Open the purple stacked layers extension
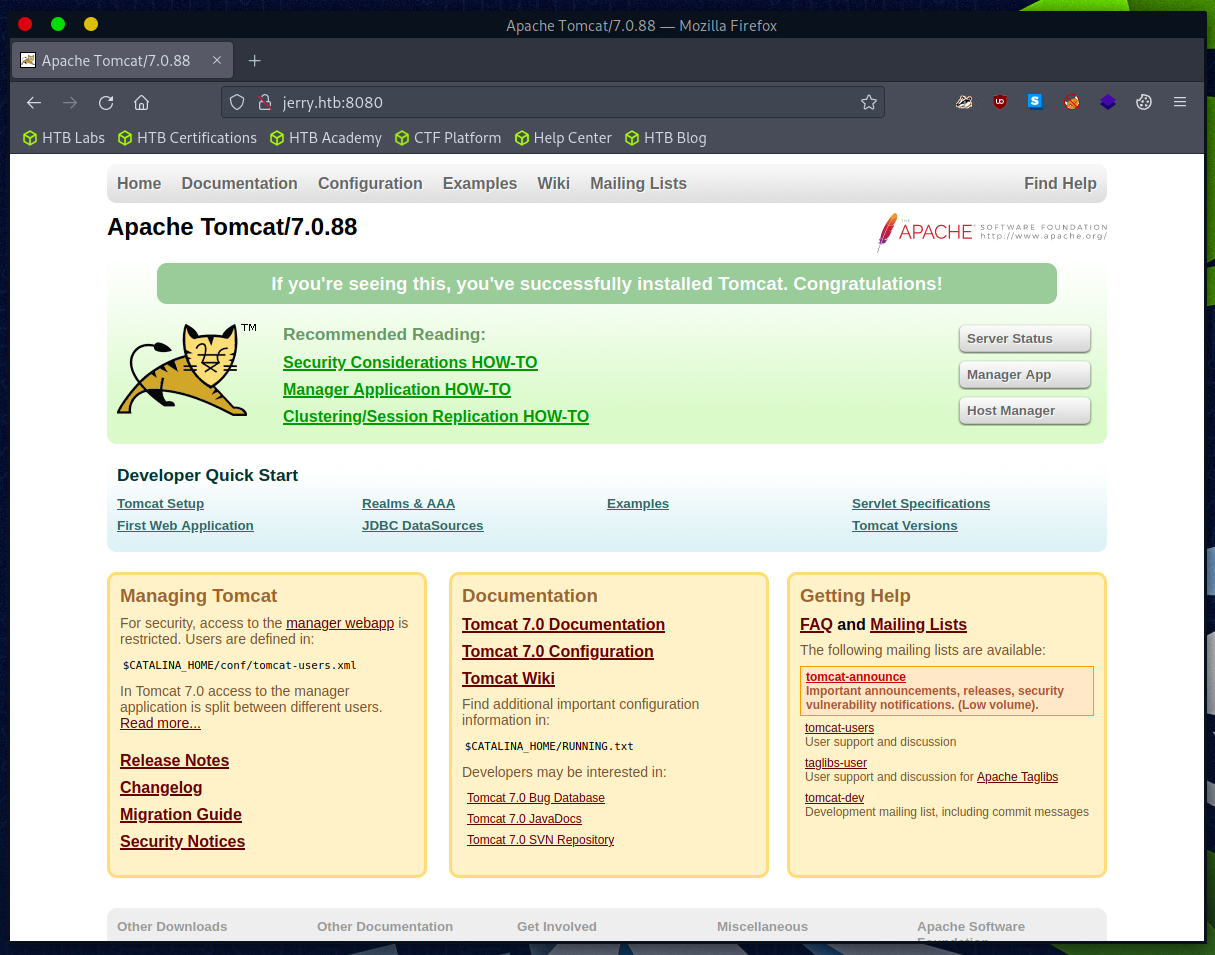The width and height of the screenshot is (1215, 955). (1108, 102)
